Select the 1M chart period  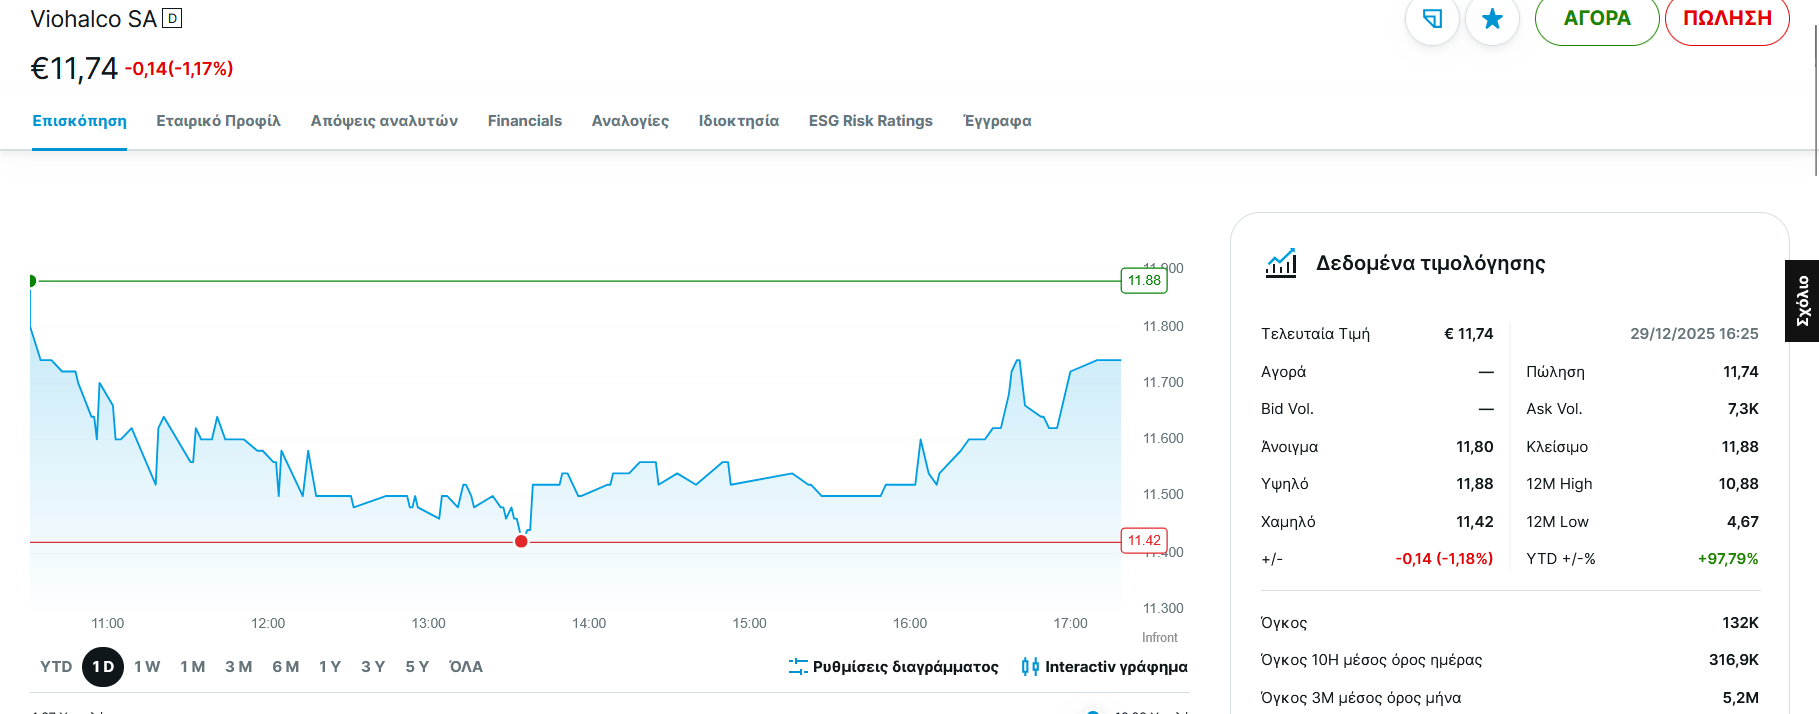(193, 667)
